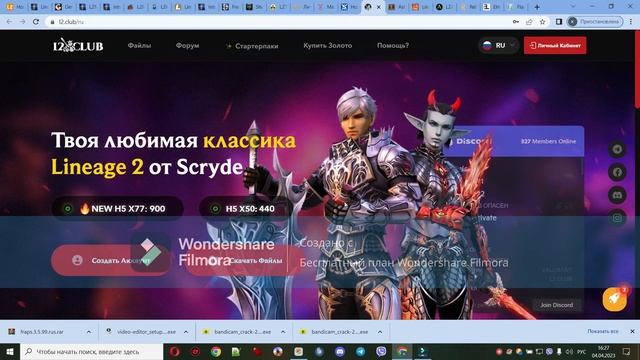Open the Discord social icon in the side column
640x360 pixels.
617,195
